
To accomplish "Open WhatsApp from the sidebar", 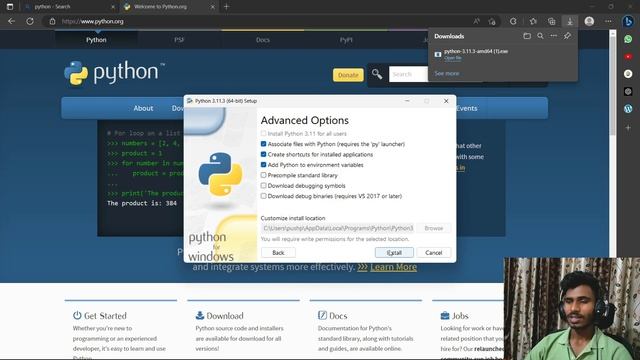I will 628,39.
